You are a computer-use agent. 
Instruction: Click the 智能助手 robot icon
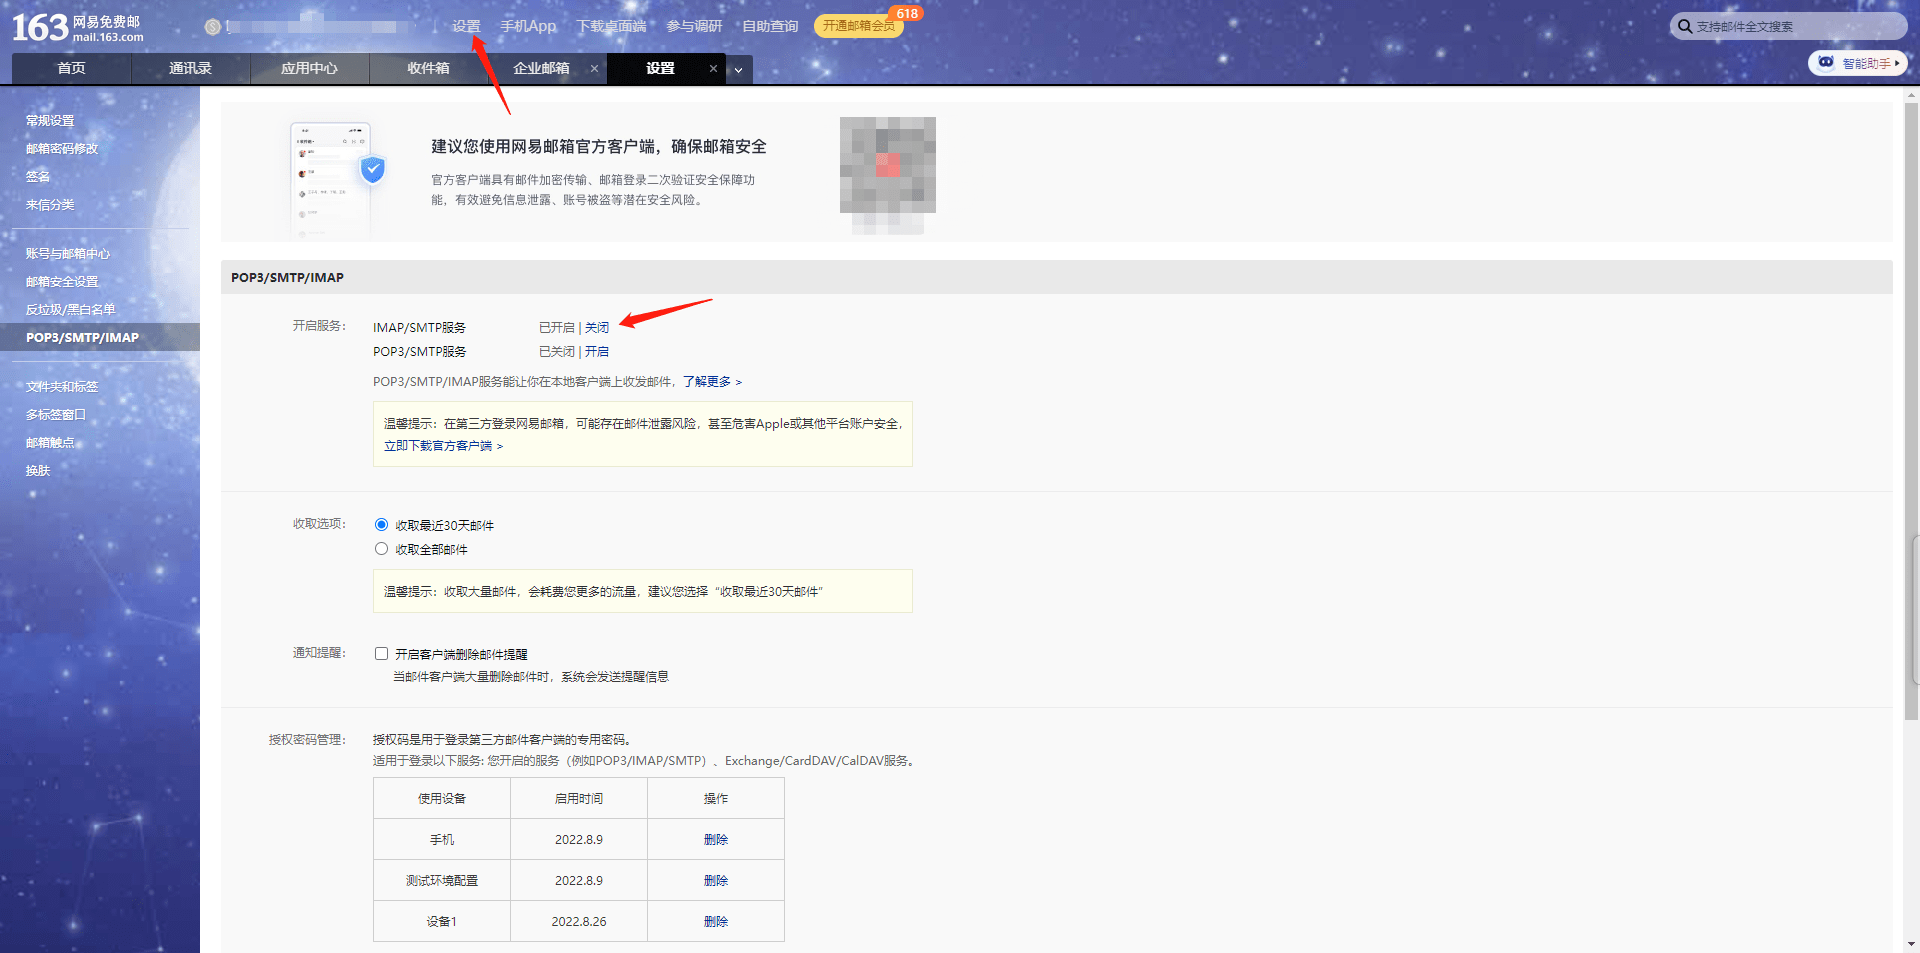point(1826,63)
